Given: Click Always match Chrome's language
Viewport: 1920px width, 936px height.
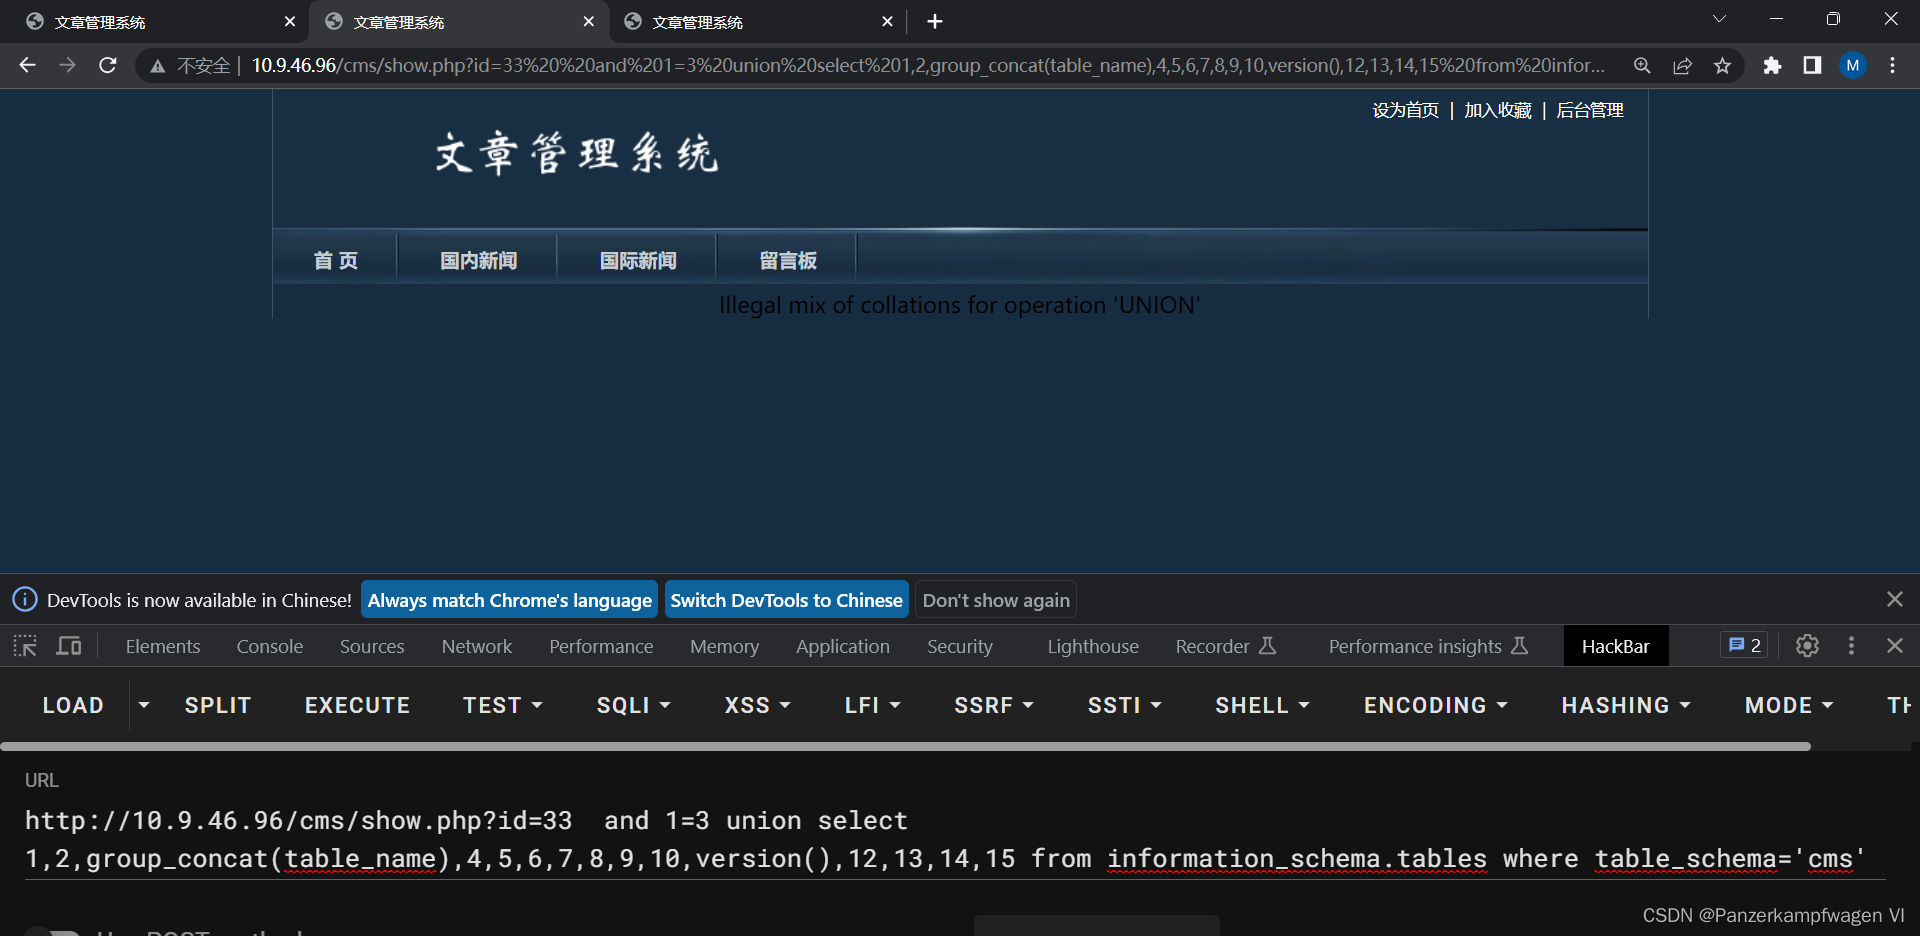Looking at the screenshot, I should point(509,600).
